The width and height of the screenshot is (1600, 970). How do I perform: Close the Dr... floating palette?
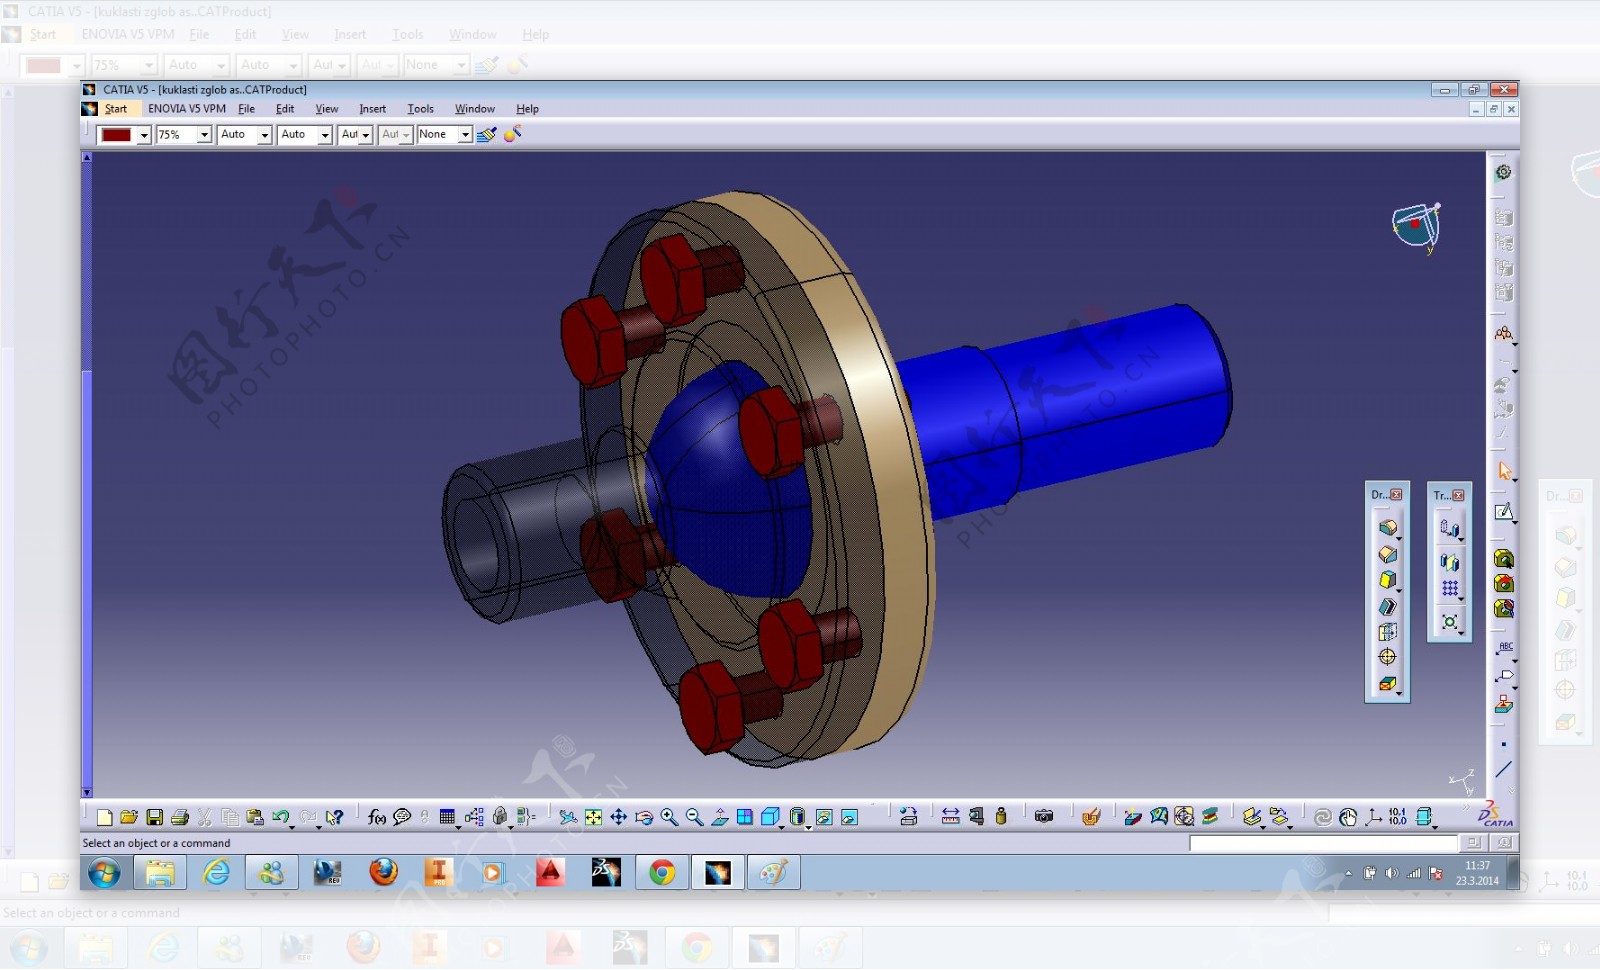(x=1397, y=495)
